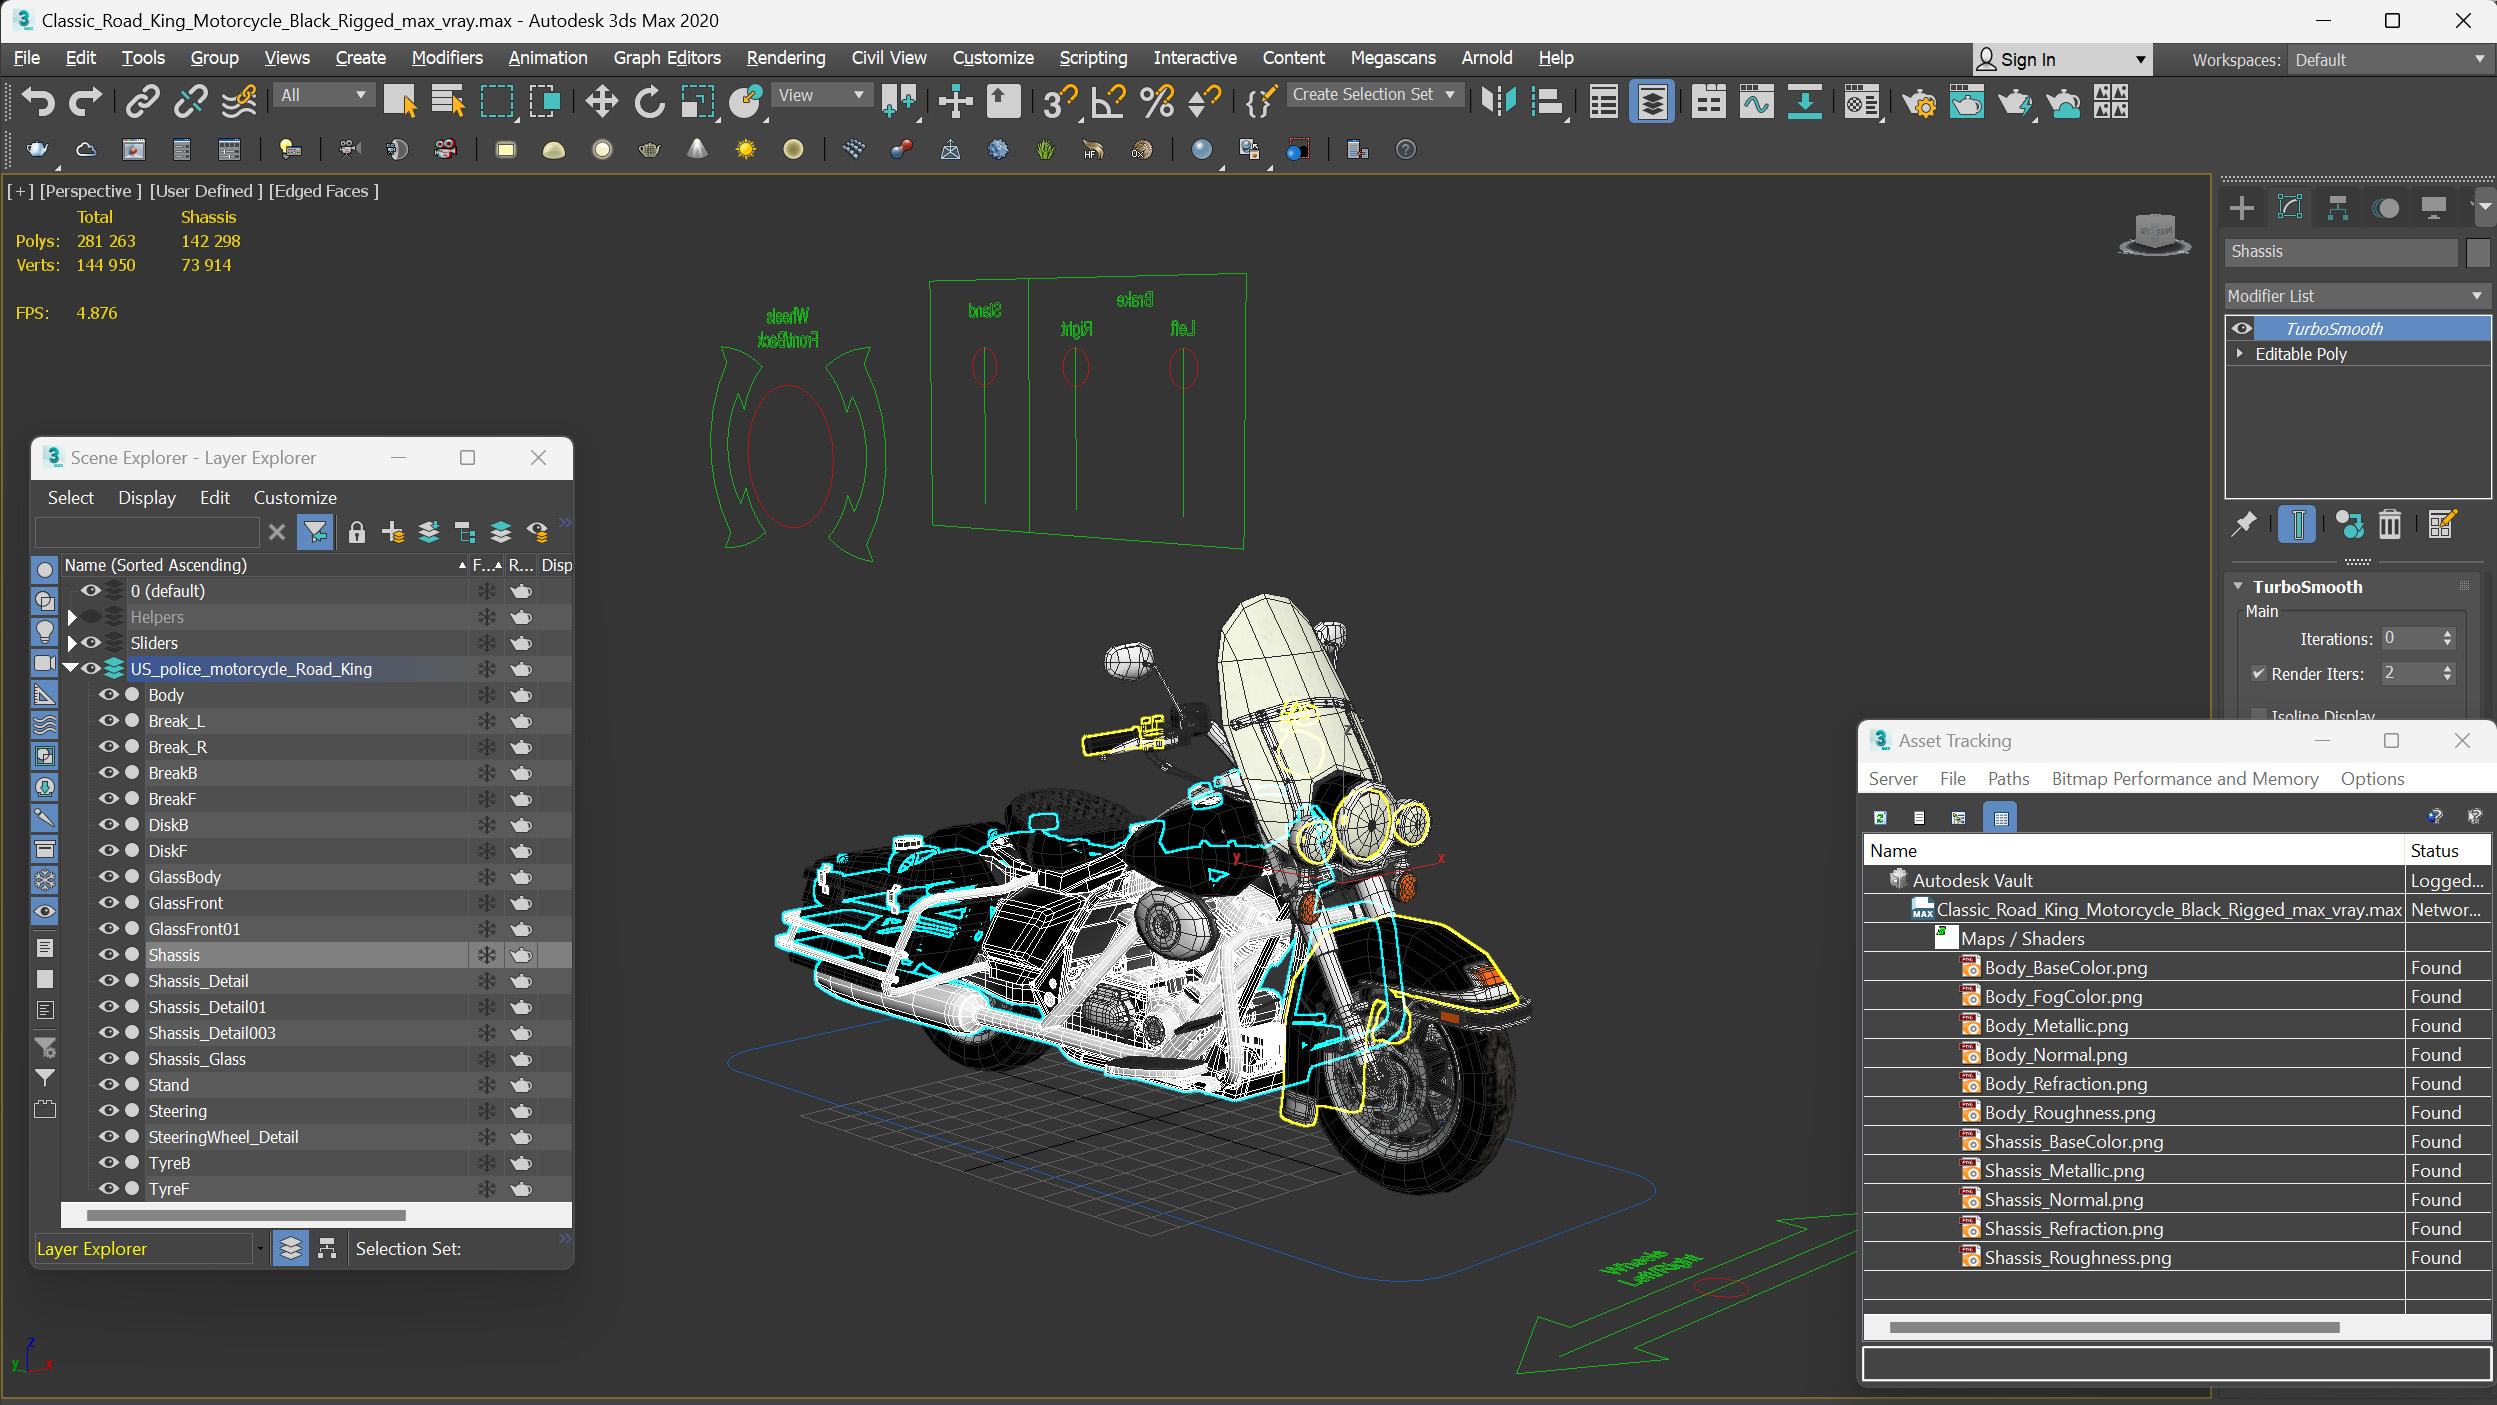
Task: Click the Asset Tracking File menu
Action: click(1953, 779)
